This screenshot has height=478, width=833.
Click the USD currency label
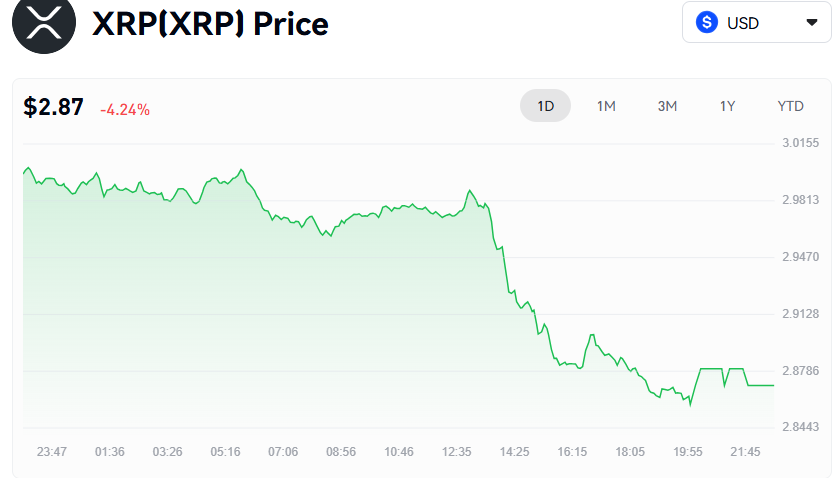pyautogui.click(x=743, y=23)
